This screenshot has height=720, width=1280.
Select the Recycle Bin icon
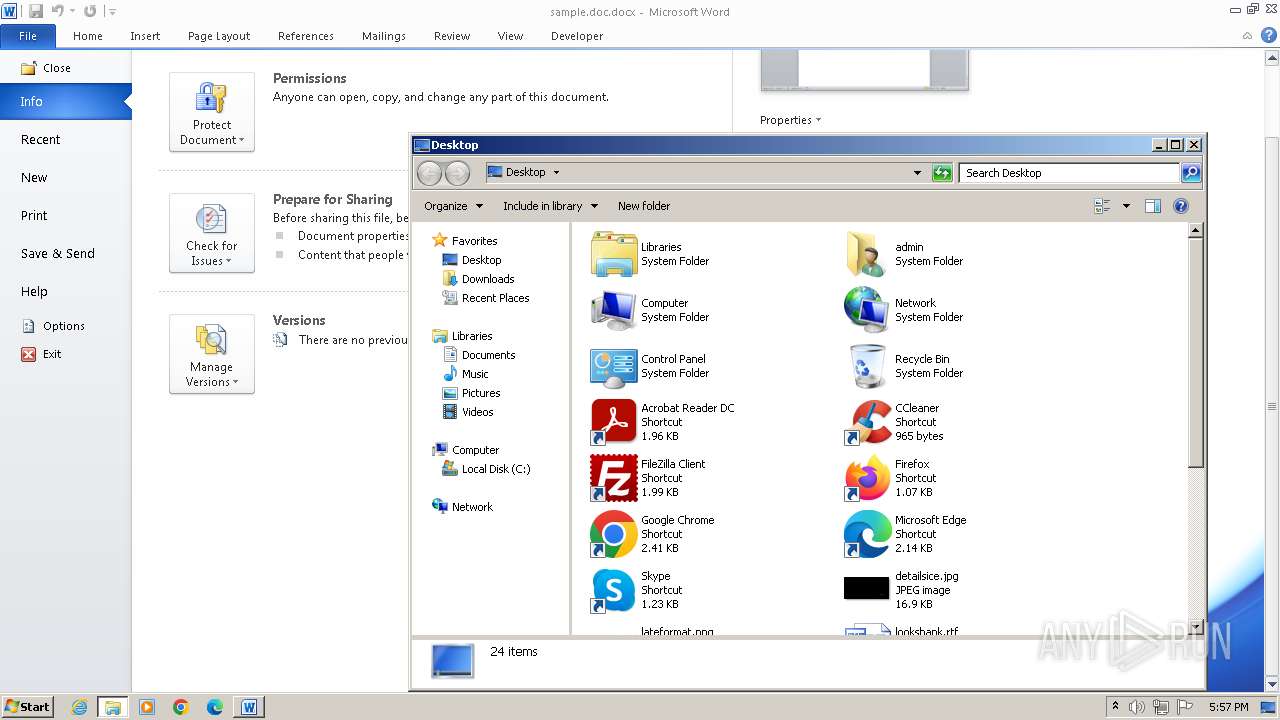(x=867, y=366)
